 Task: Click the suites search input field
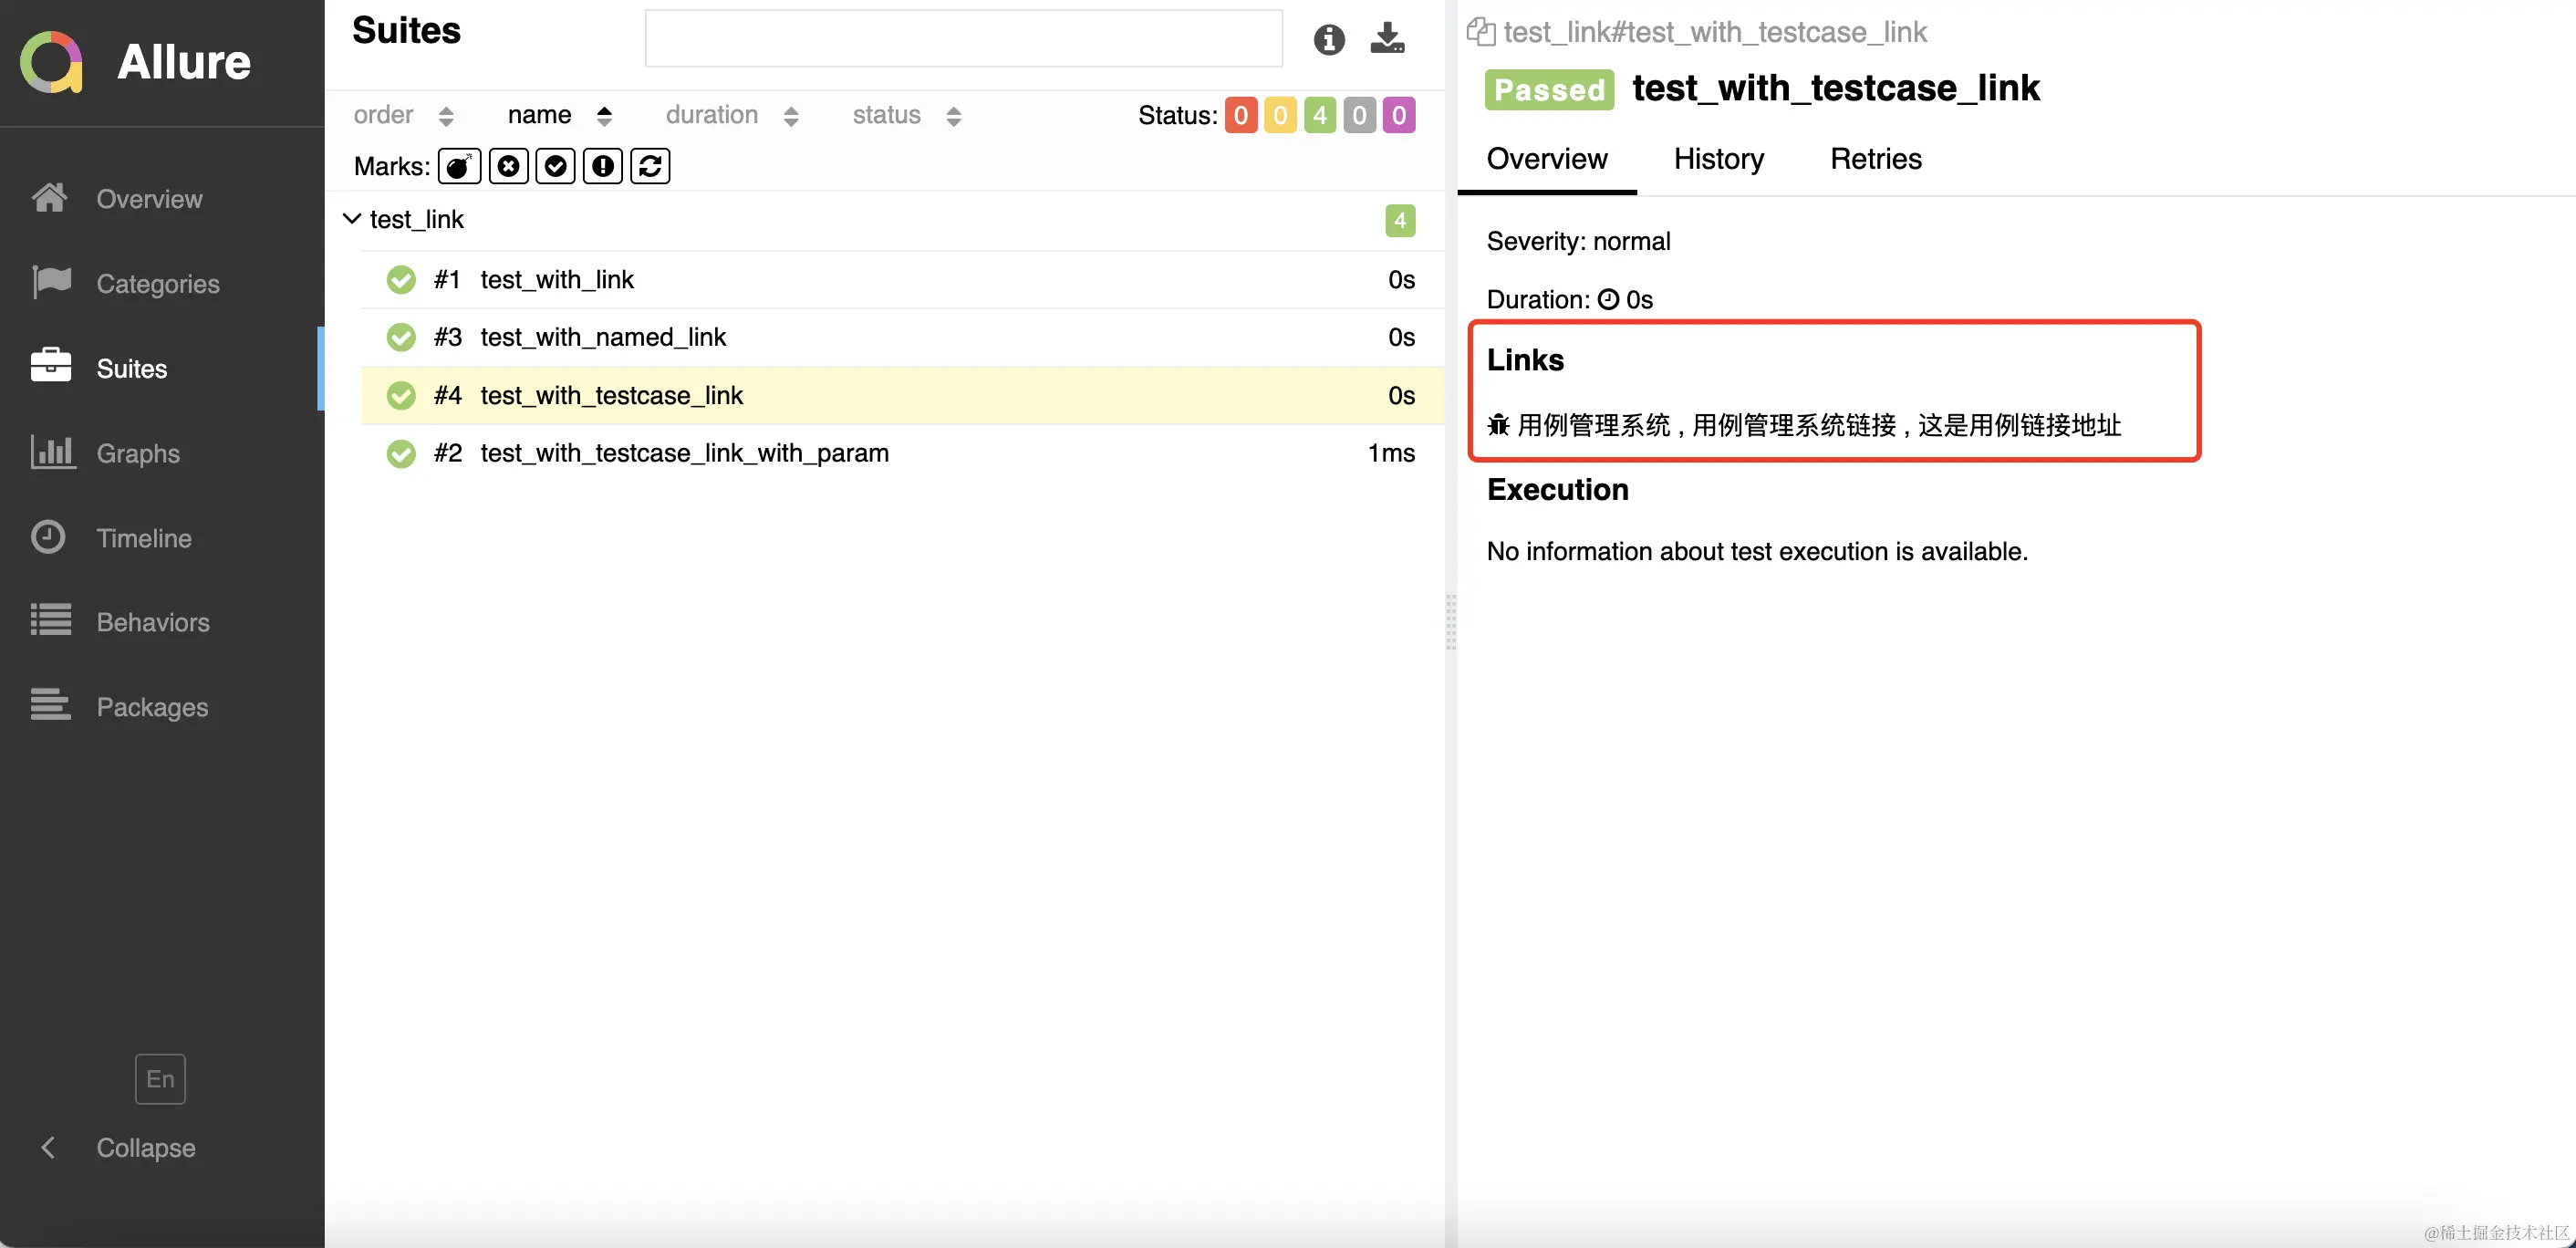pos(963,39)
